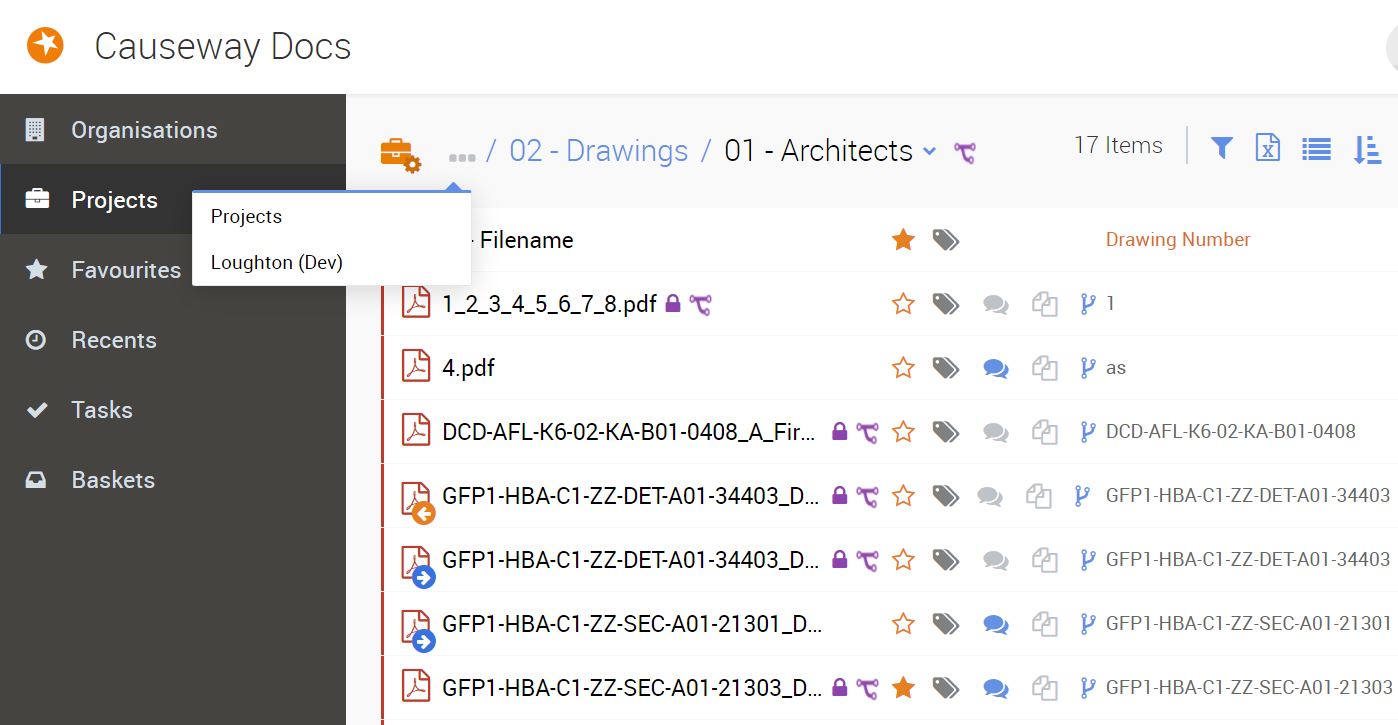Click drawing number GFP1-HBA-C1-ZZ-SEC-A01-21301
This screenshot has width=1398, height=725.
pyautogui.click(x=1248, y=623)
